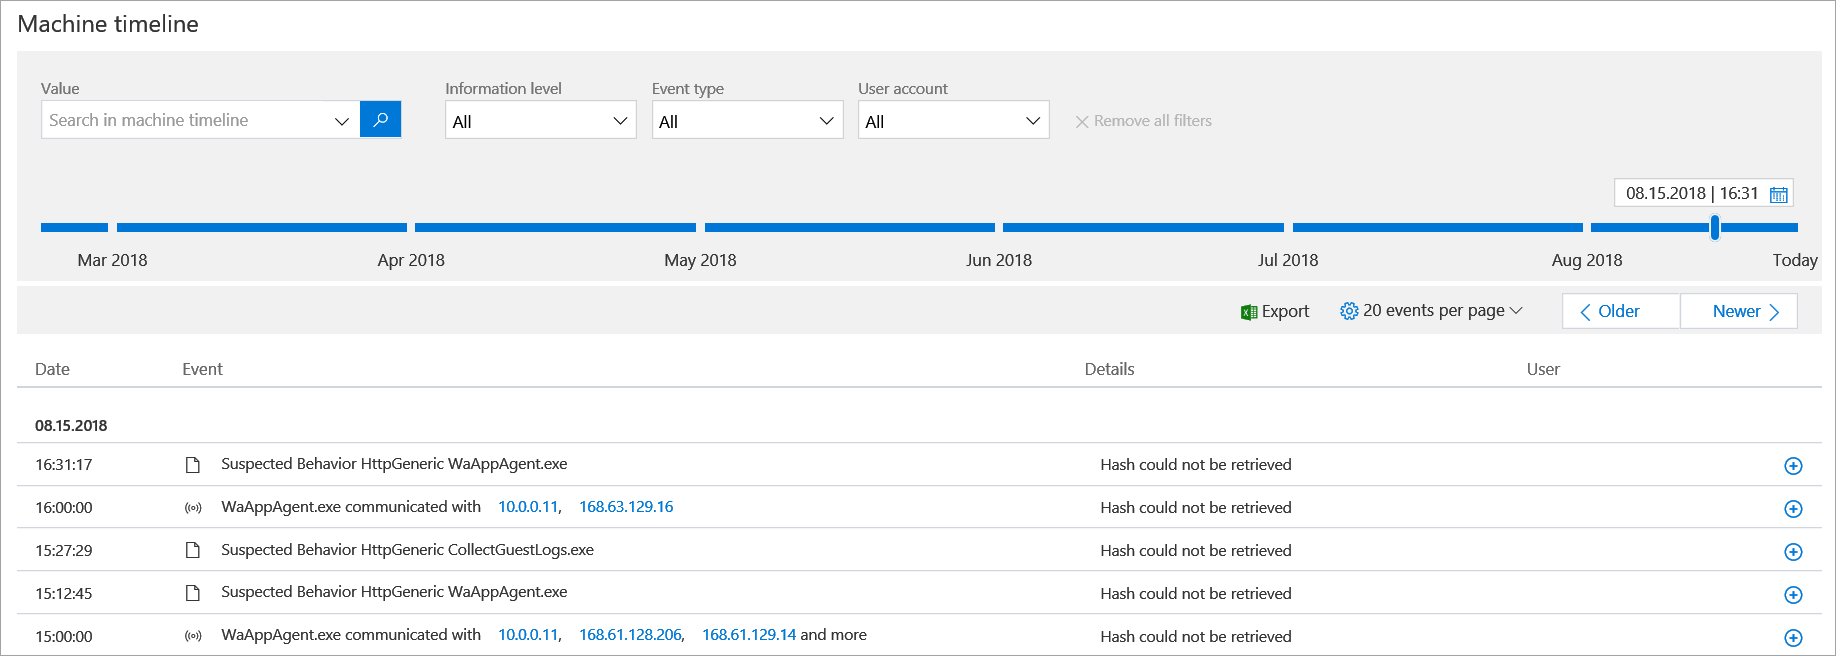Expand the 15:12:45 event row
This screenshot has height=656, width=1836.
[x=1793, y=595]
